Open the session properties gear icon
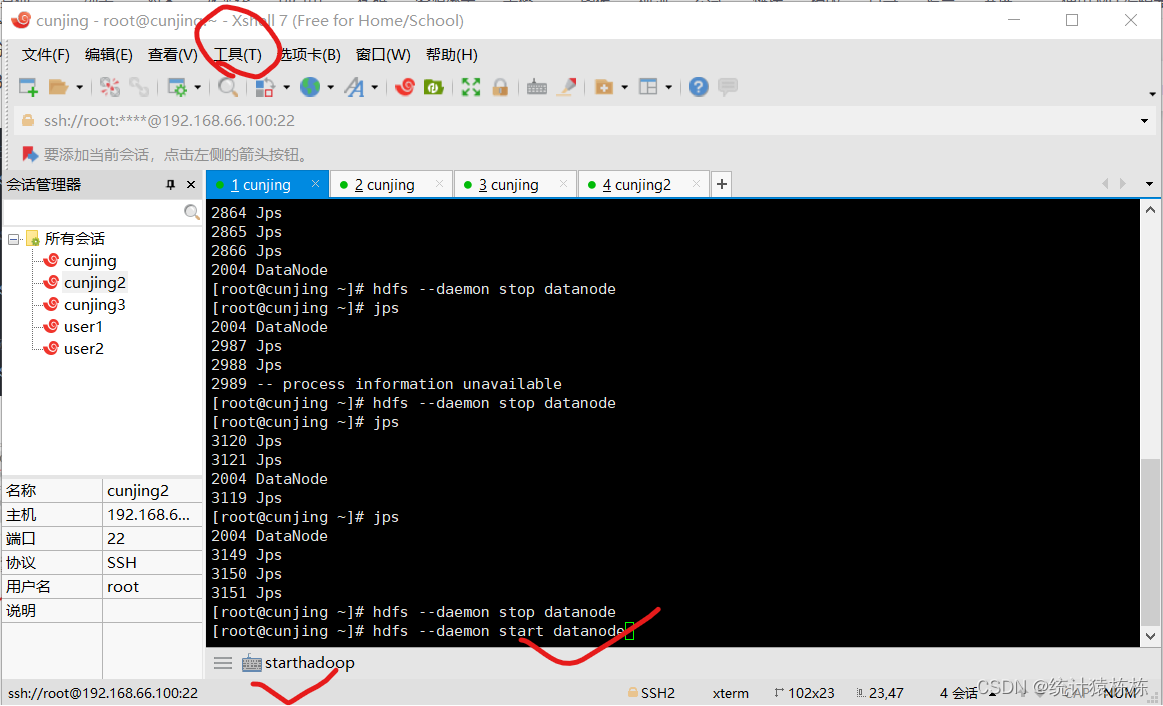The width and height of the screenshot is (1163, 706). pos(177,87)
